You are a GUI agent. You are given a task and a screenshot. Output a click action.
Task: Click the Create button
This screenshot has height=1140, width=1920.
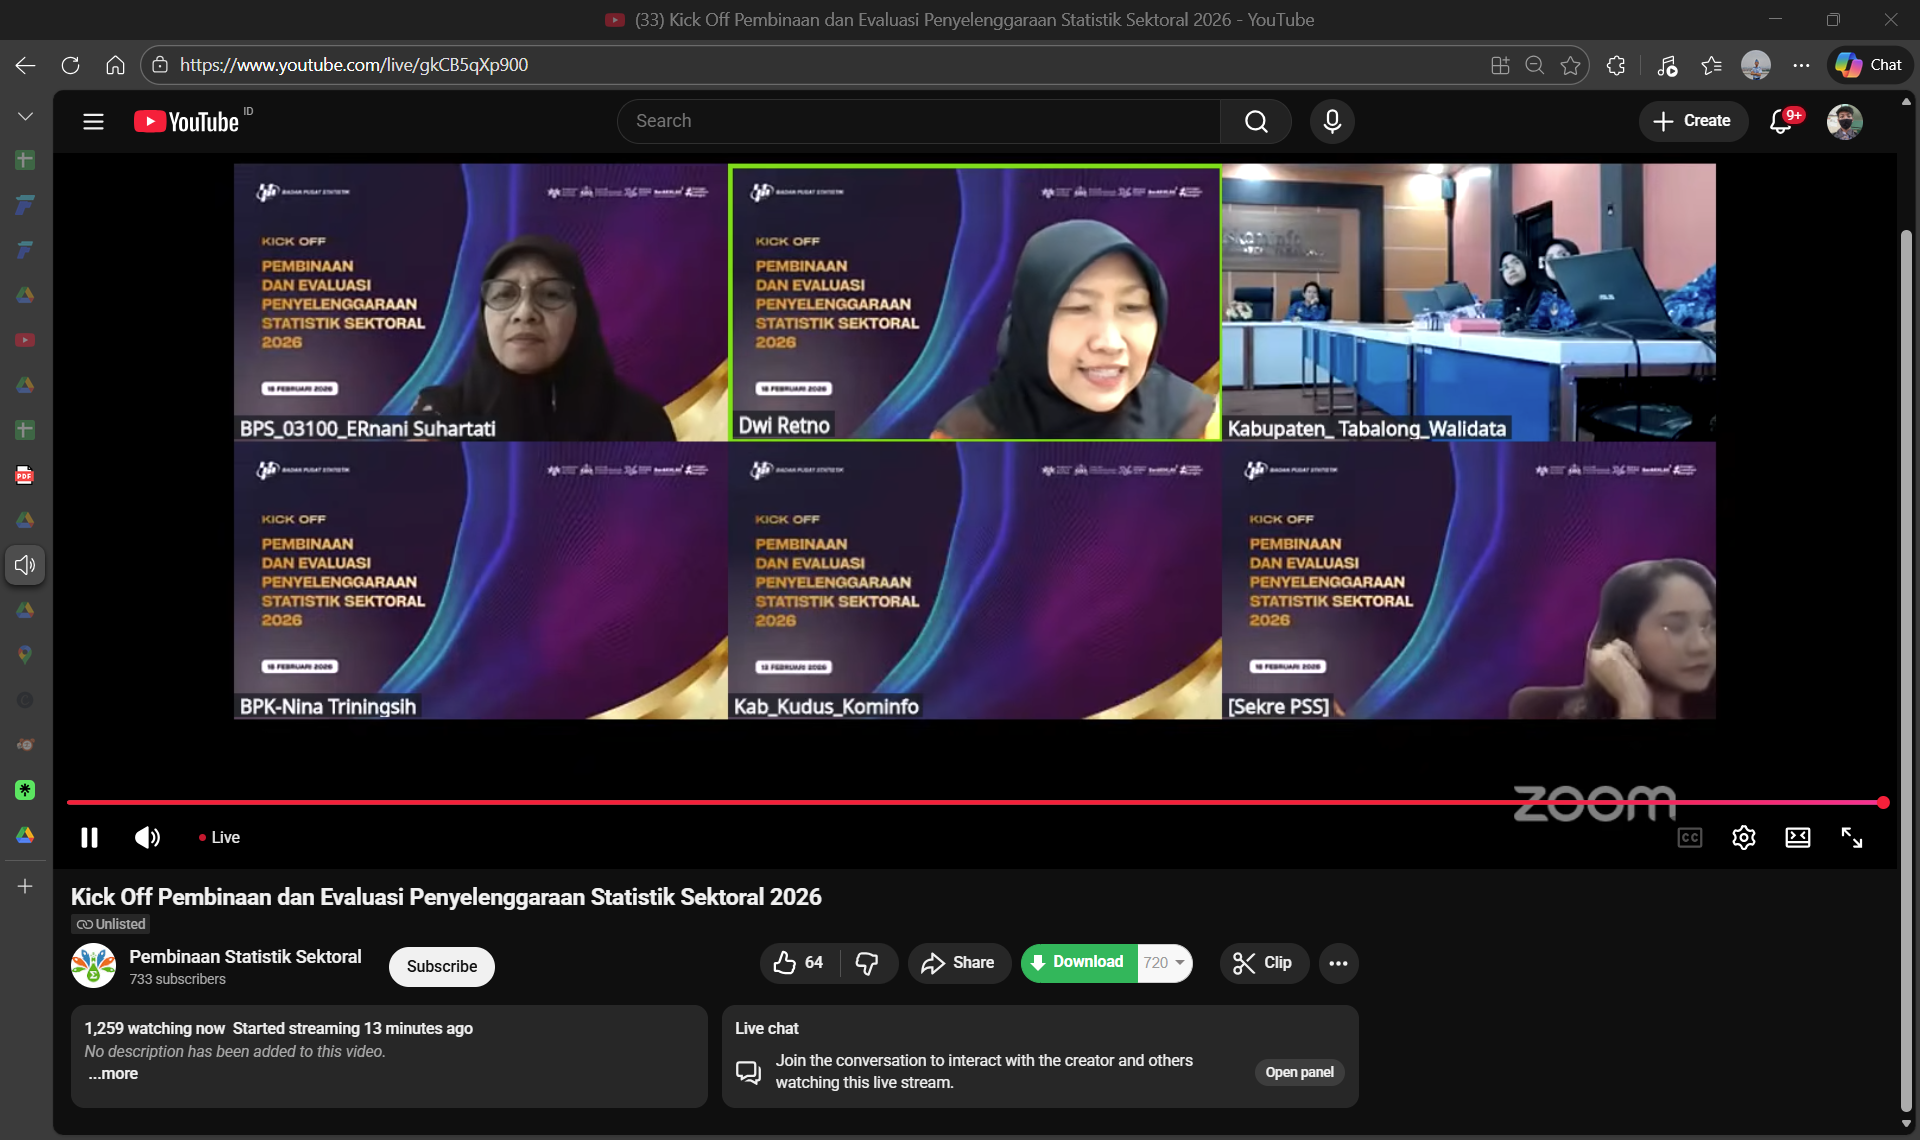coord(1692,121)
